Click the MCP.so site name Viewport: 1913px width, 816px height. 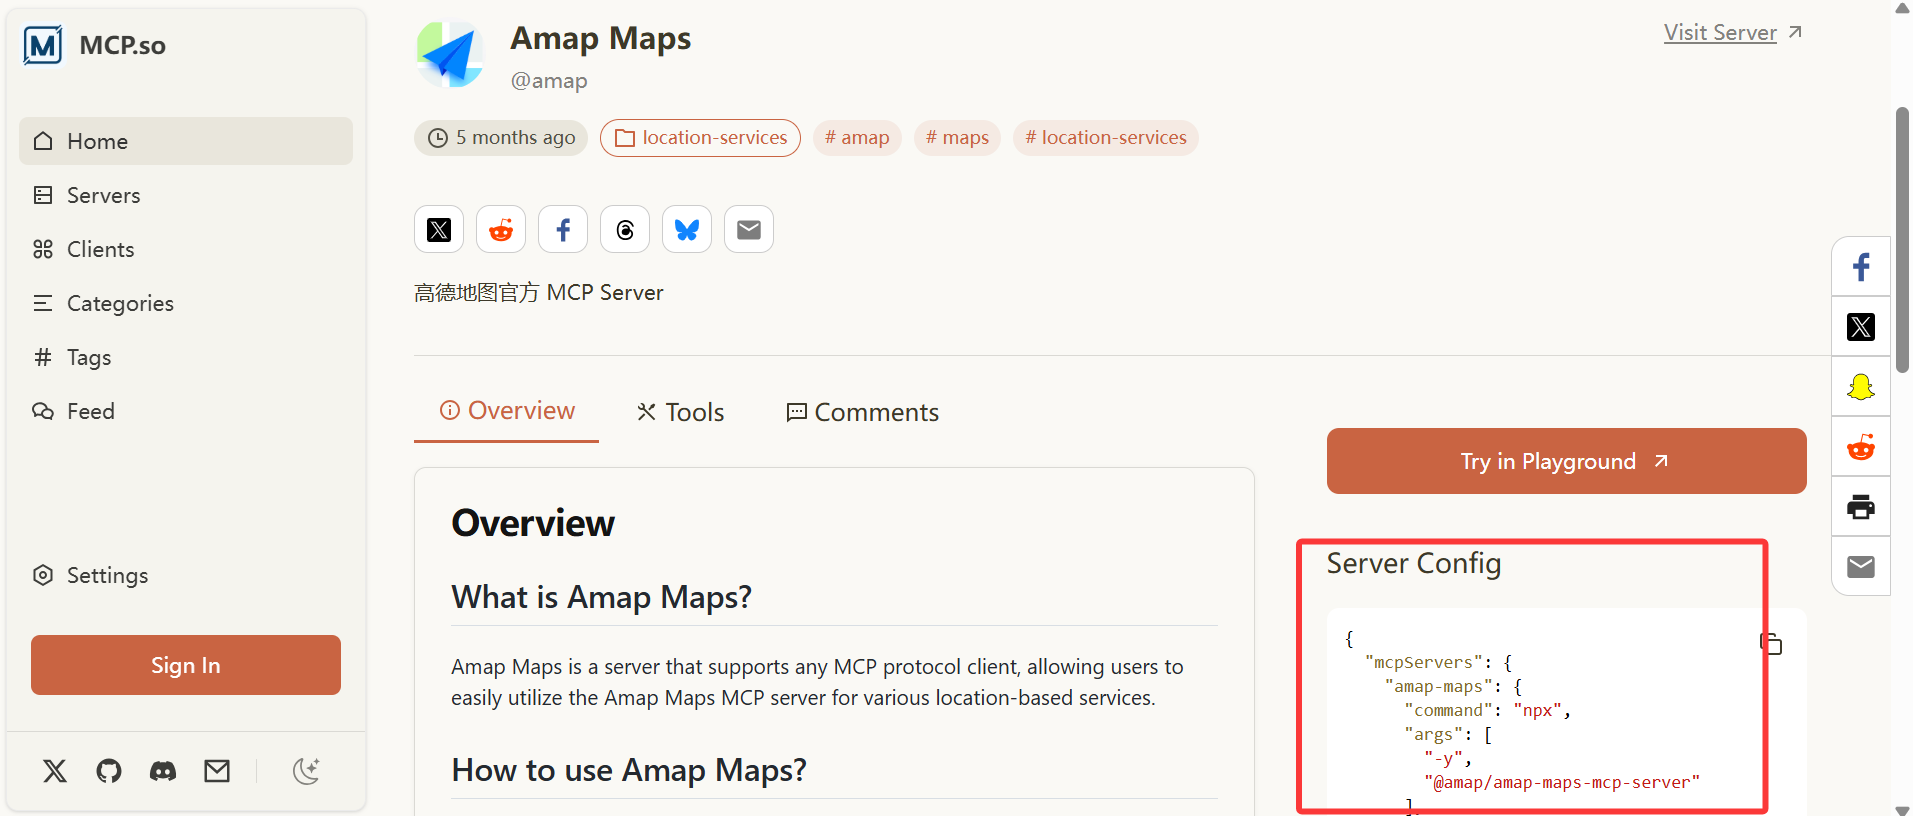(x=123, y=45)
